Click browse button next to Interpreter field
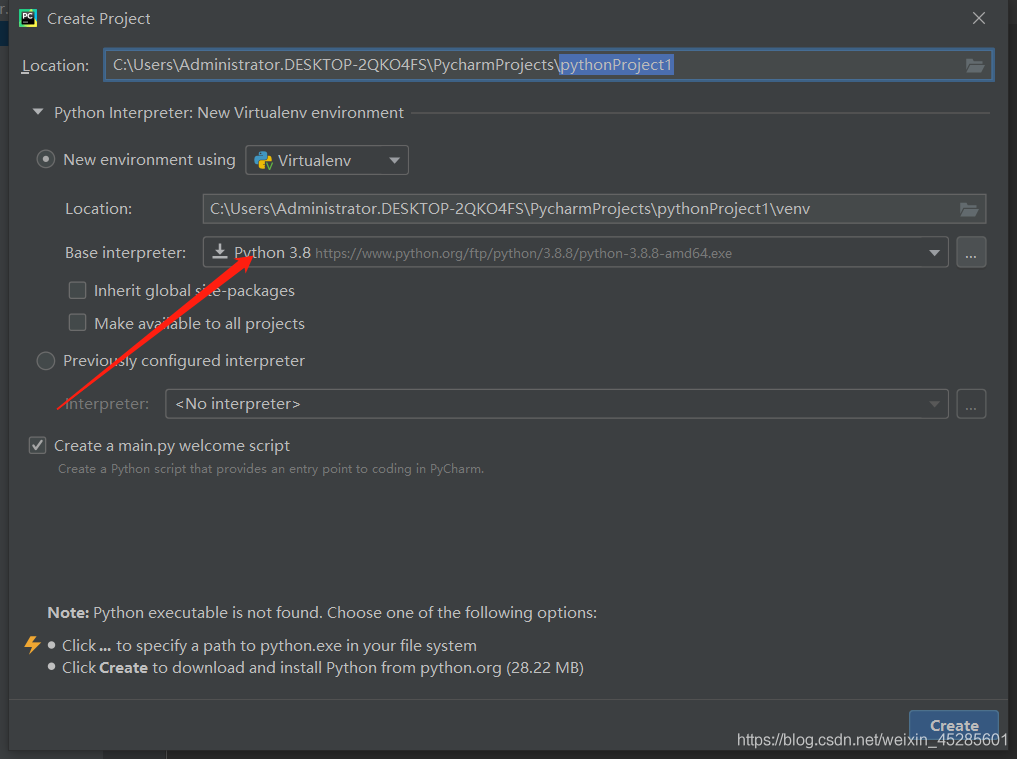The width and height of the screenshot is (1017, 759). click(x=970, y=404)
